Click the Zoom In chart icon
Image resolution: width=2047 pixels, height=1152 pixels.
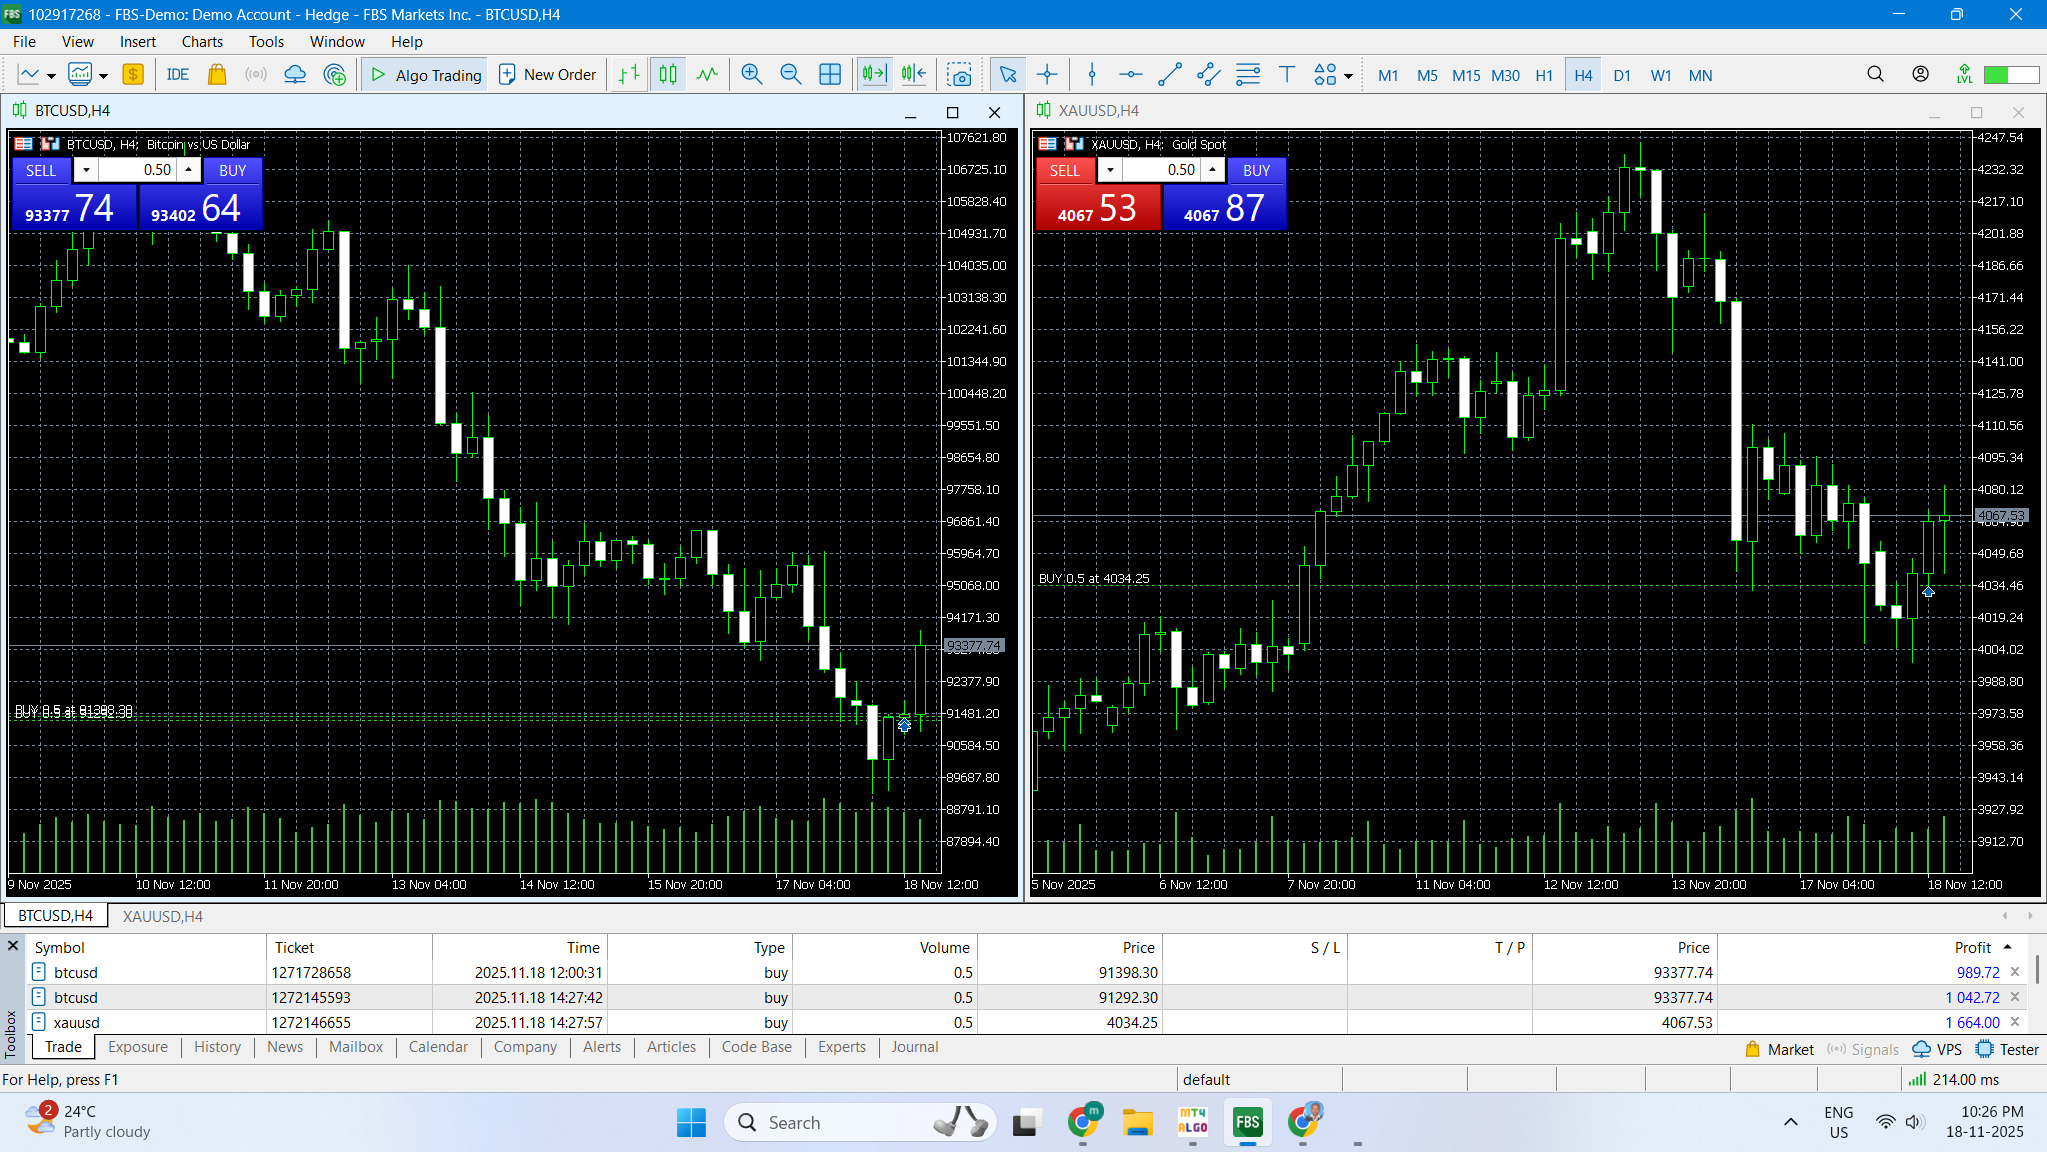coord(751,75)
